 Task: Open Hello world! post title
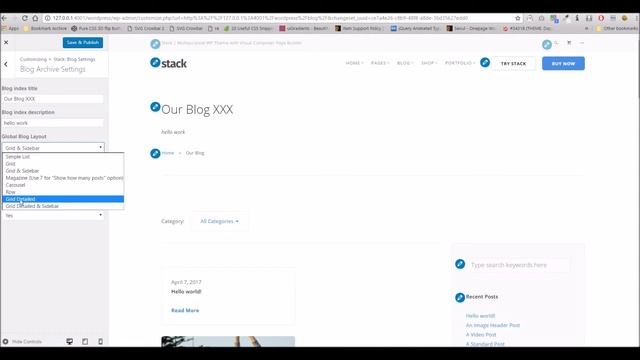click(186, 292)
